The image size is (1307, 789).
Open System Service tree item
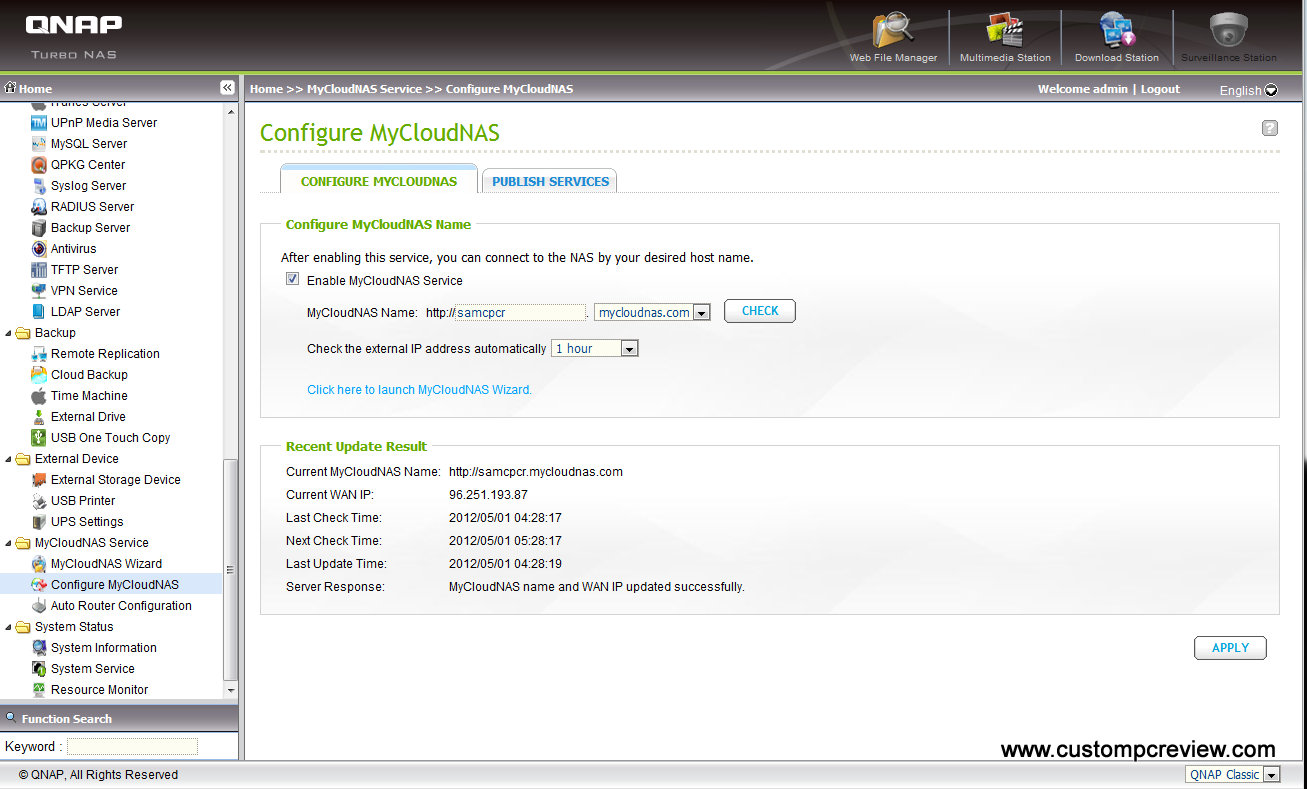[93, 669]
